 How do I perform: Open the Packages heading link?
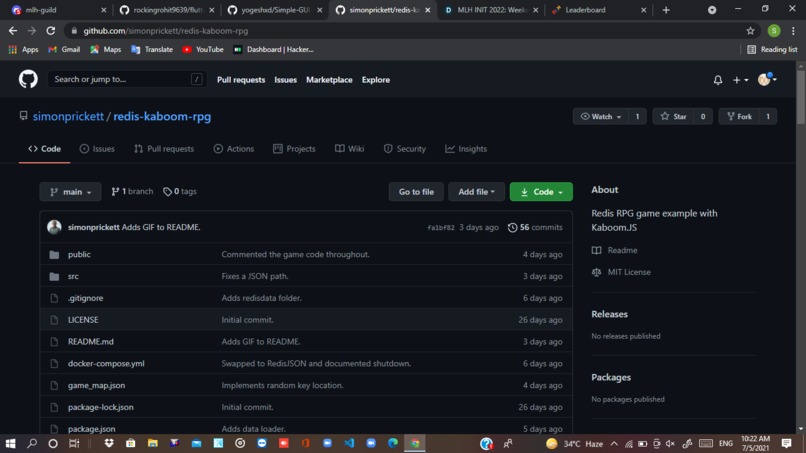click(611, 377)
